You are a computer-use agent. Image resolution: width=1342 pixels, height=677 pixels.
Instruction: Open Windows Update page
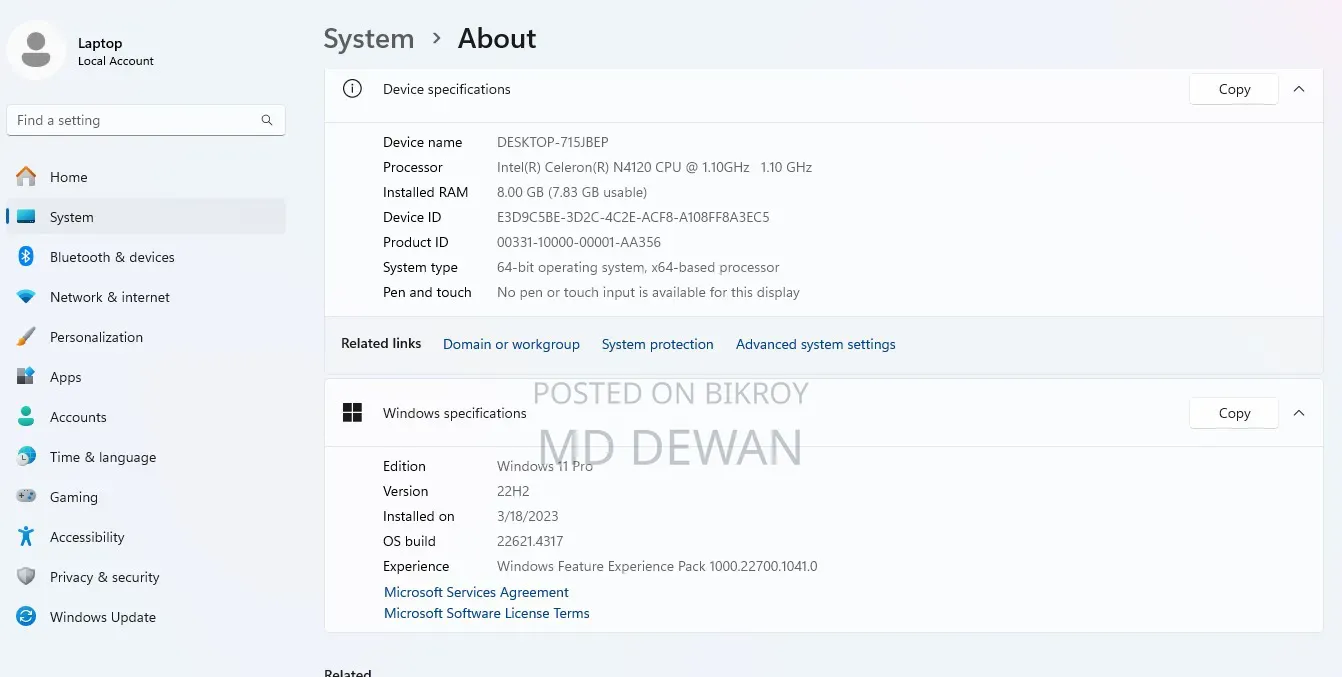[x=146, y=617]
